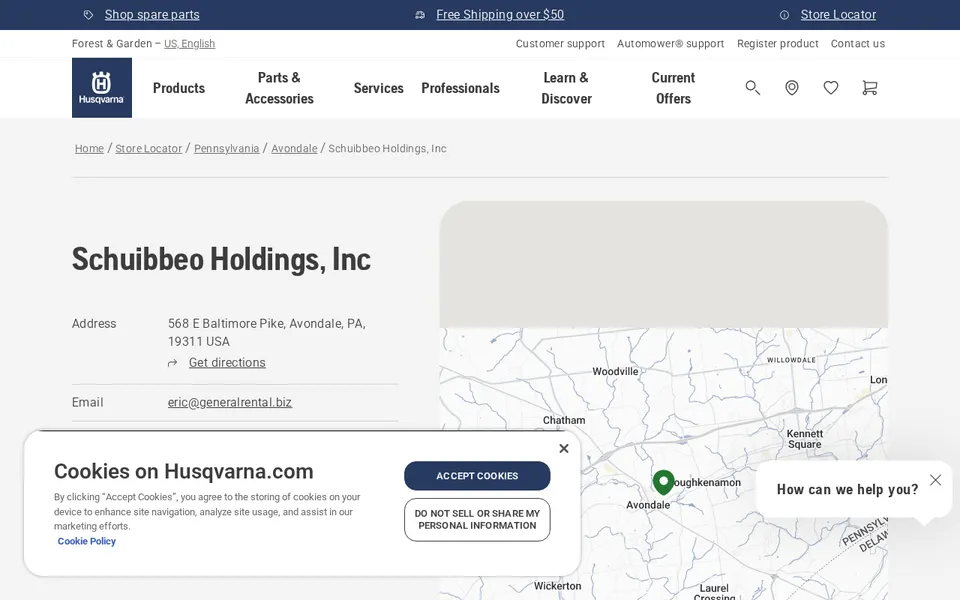Go to Avondale breadcrumb
Screen dimensions: 960x600
pos(294,148)
